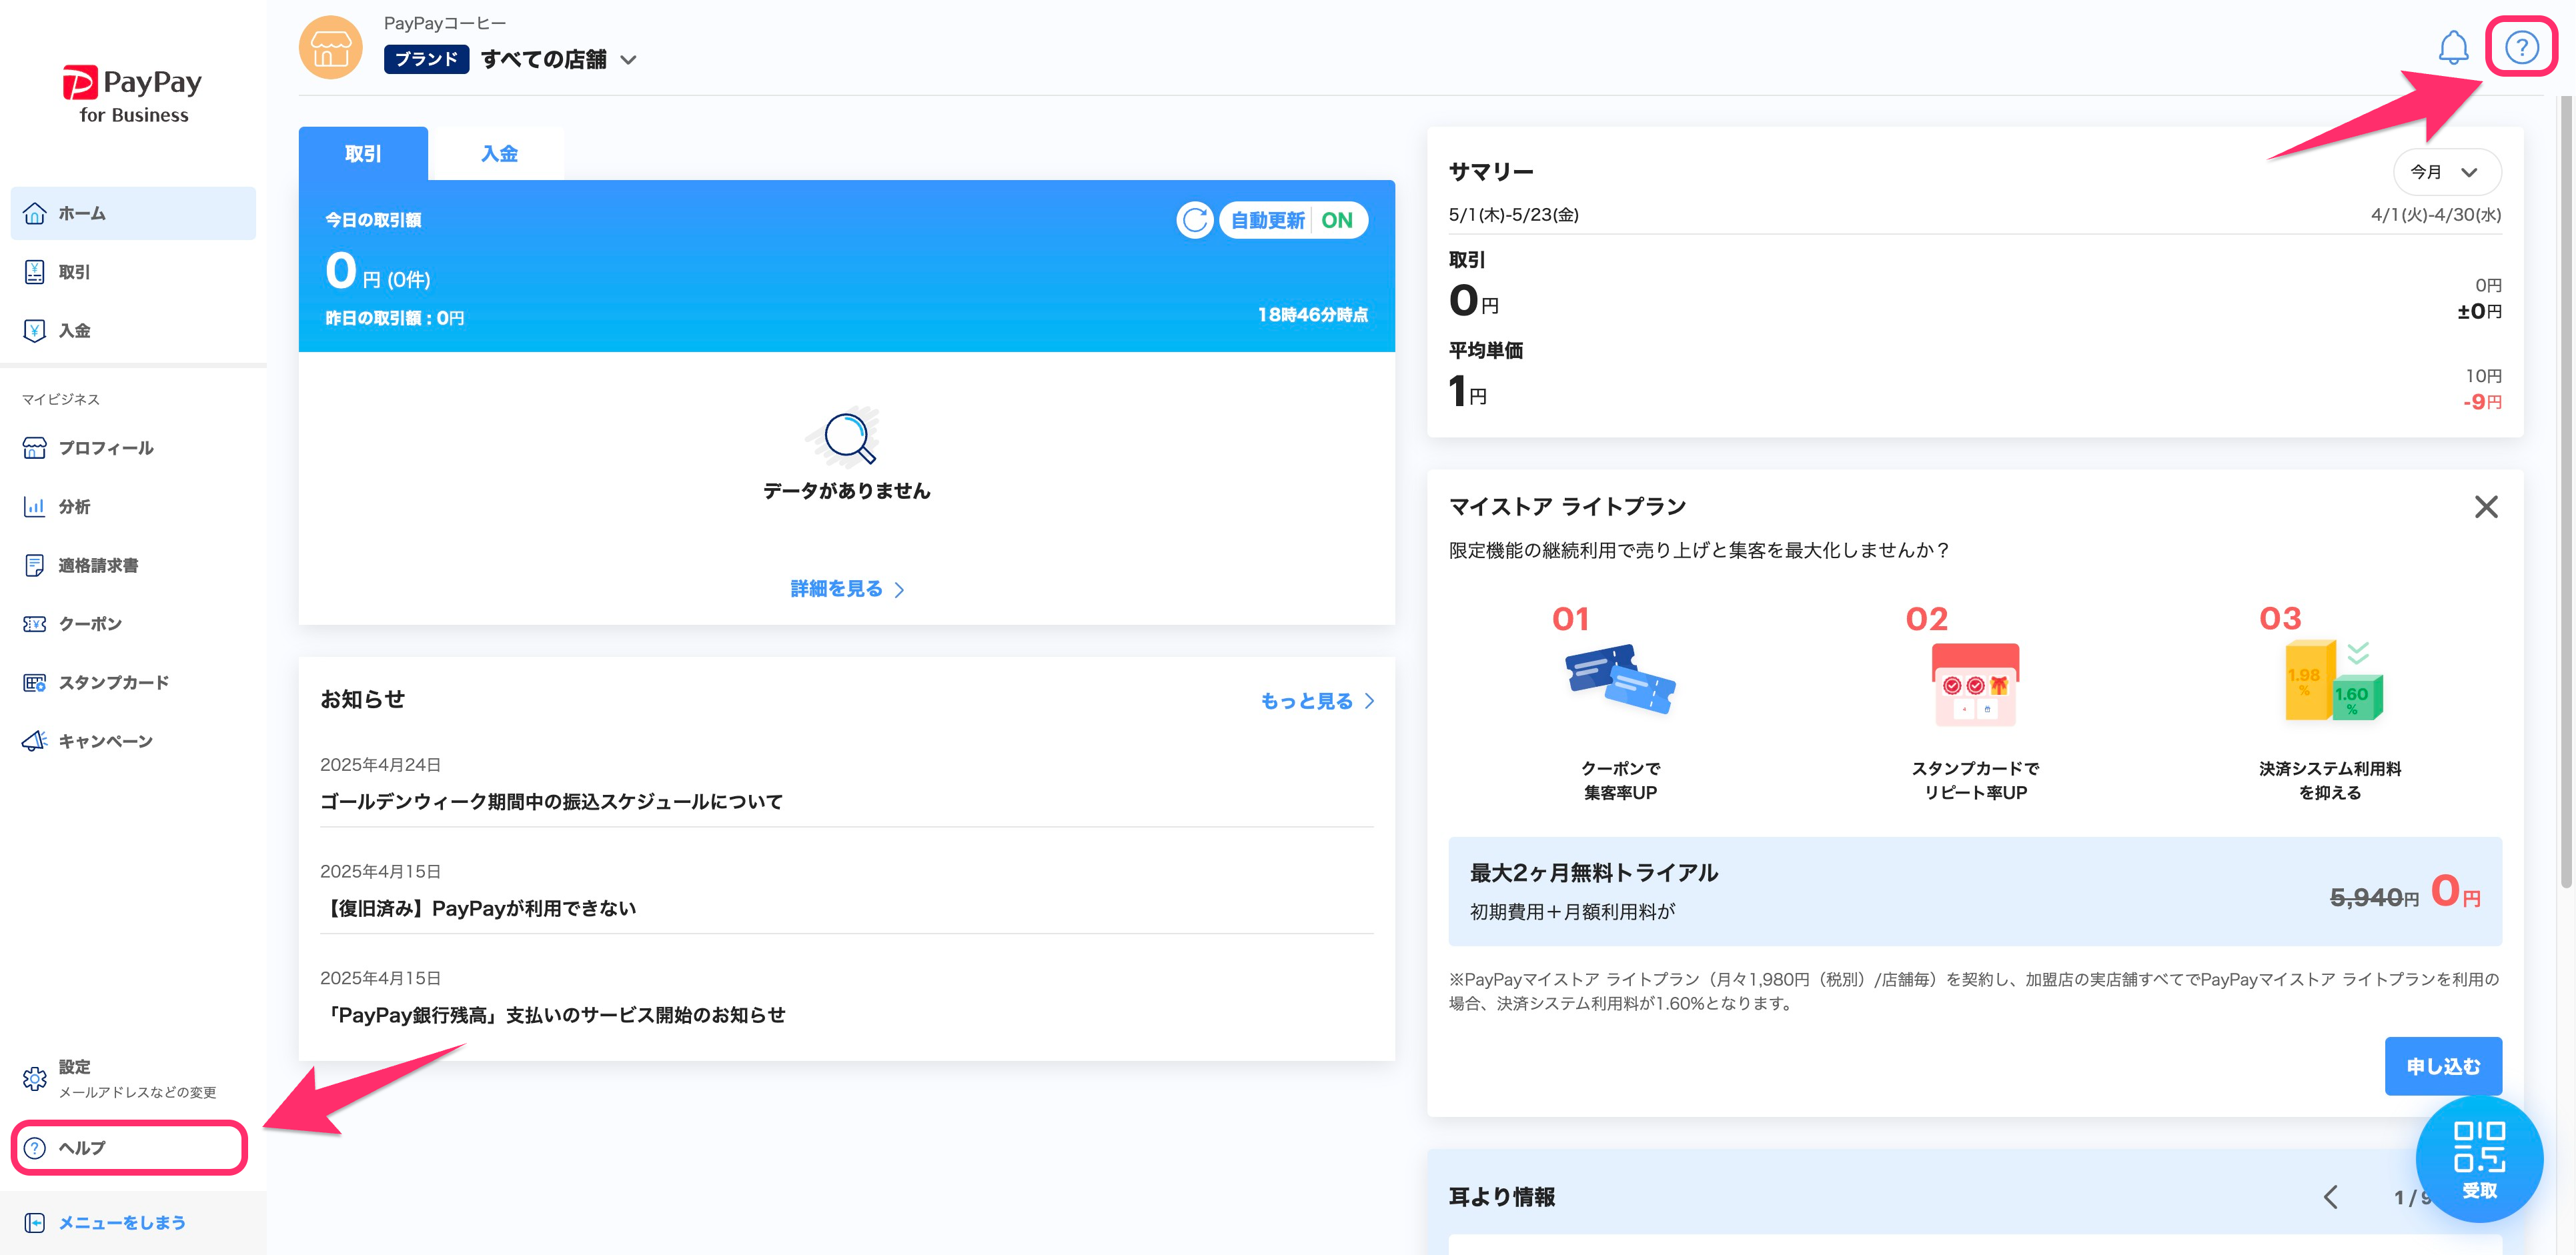
Task: Open the notifications bell icon
Action: pos(2452,47)
